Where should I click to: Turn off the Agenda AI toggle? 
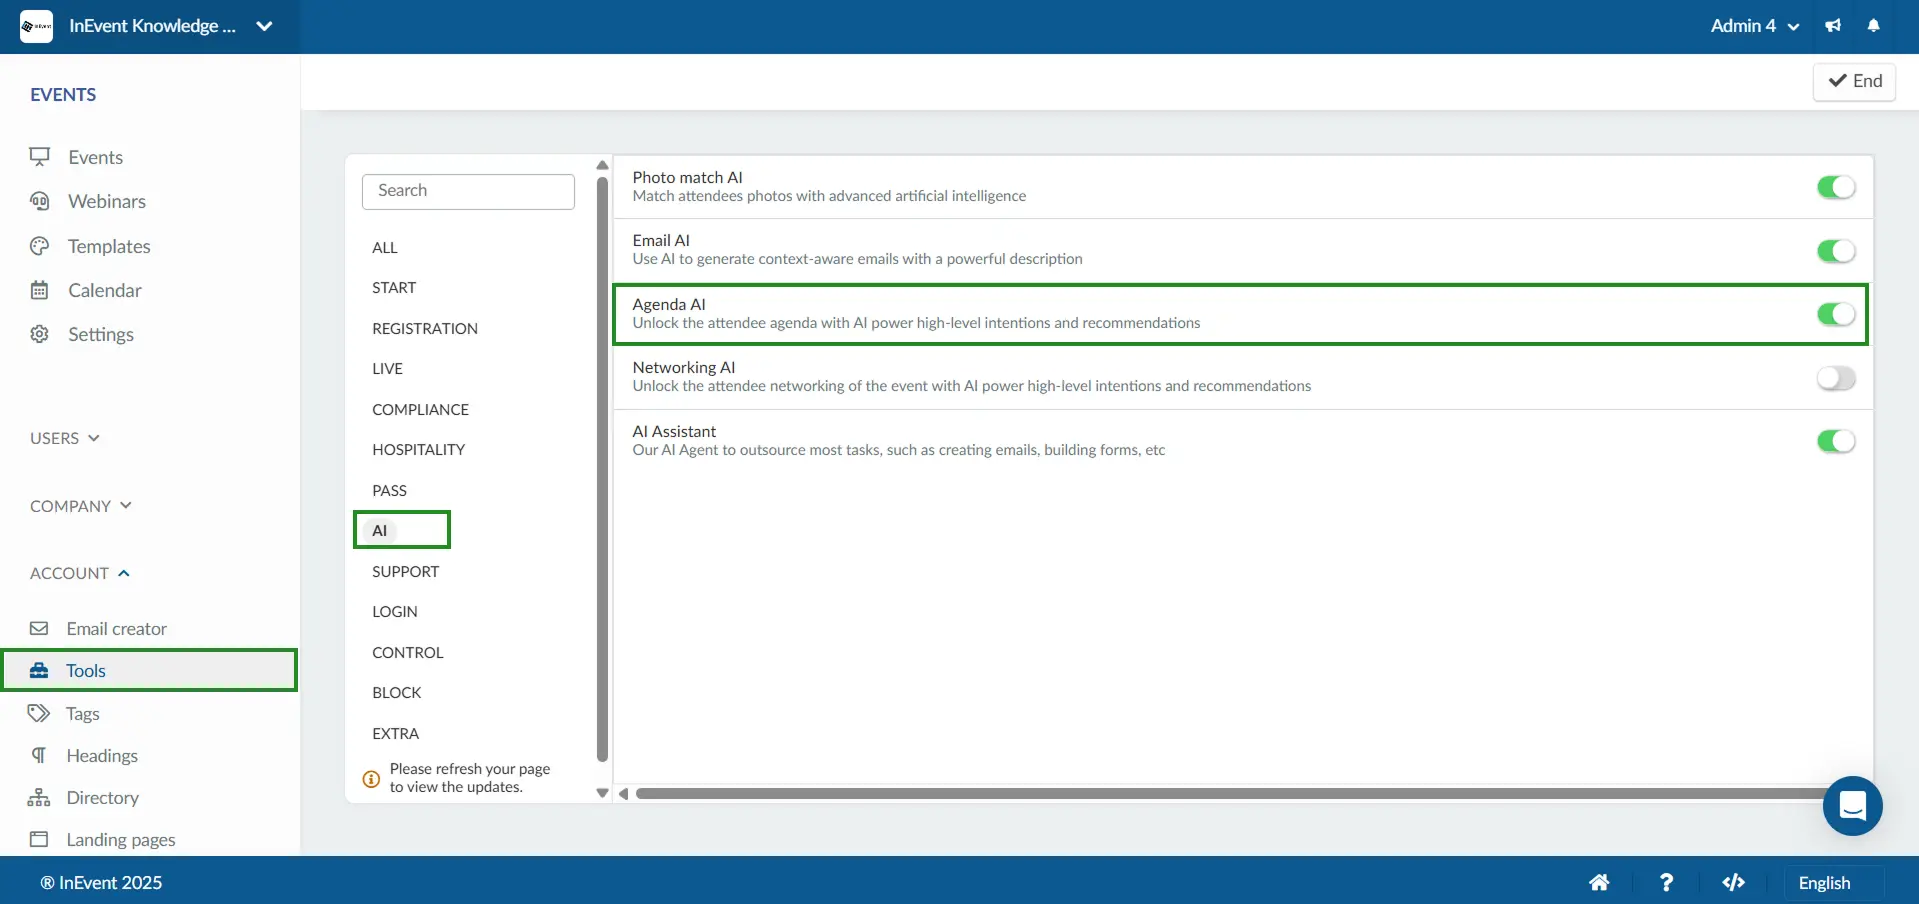pos(1836,314)
